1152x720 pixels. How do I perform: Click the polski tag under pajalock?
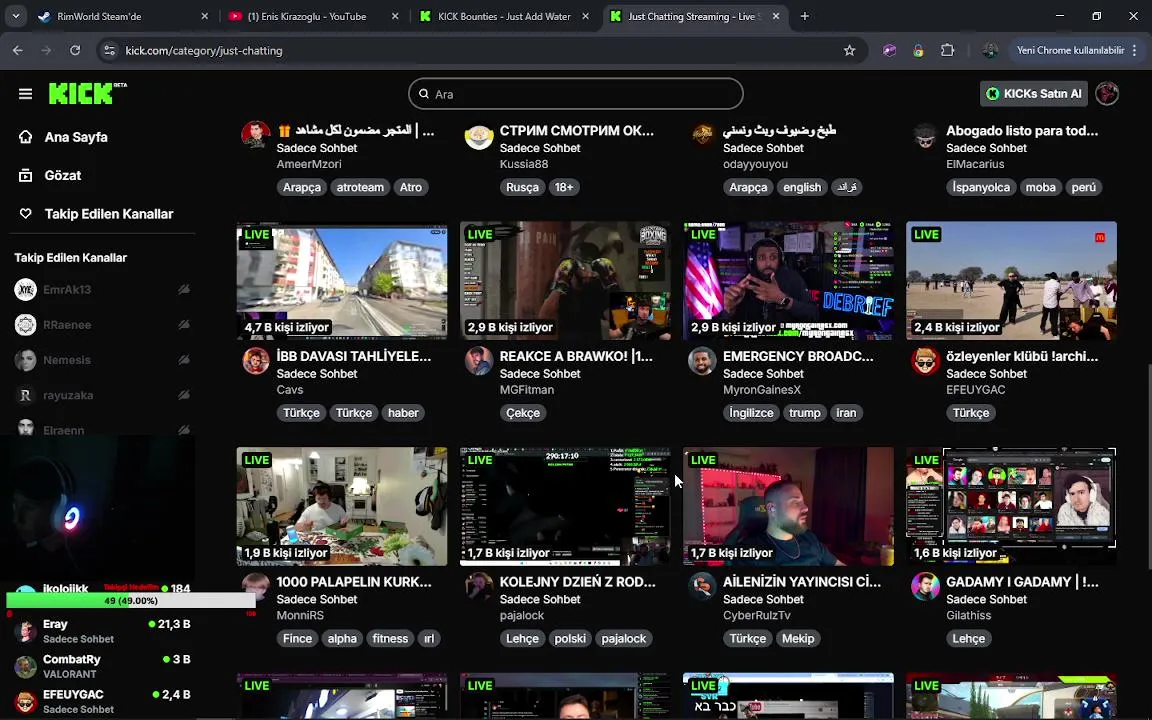coord(570,638)
